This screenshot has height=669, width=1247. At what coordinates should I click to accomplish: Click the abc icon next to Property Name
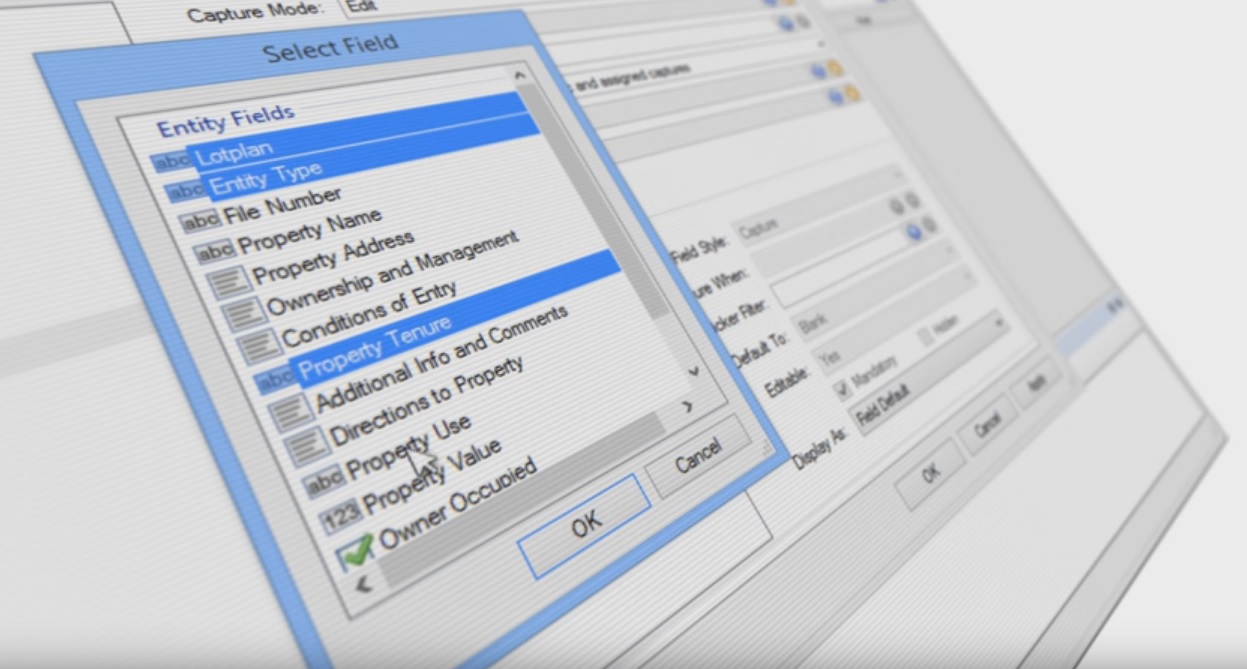[x=214, y=251]
